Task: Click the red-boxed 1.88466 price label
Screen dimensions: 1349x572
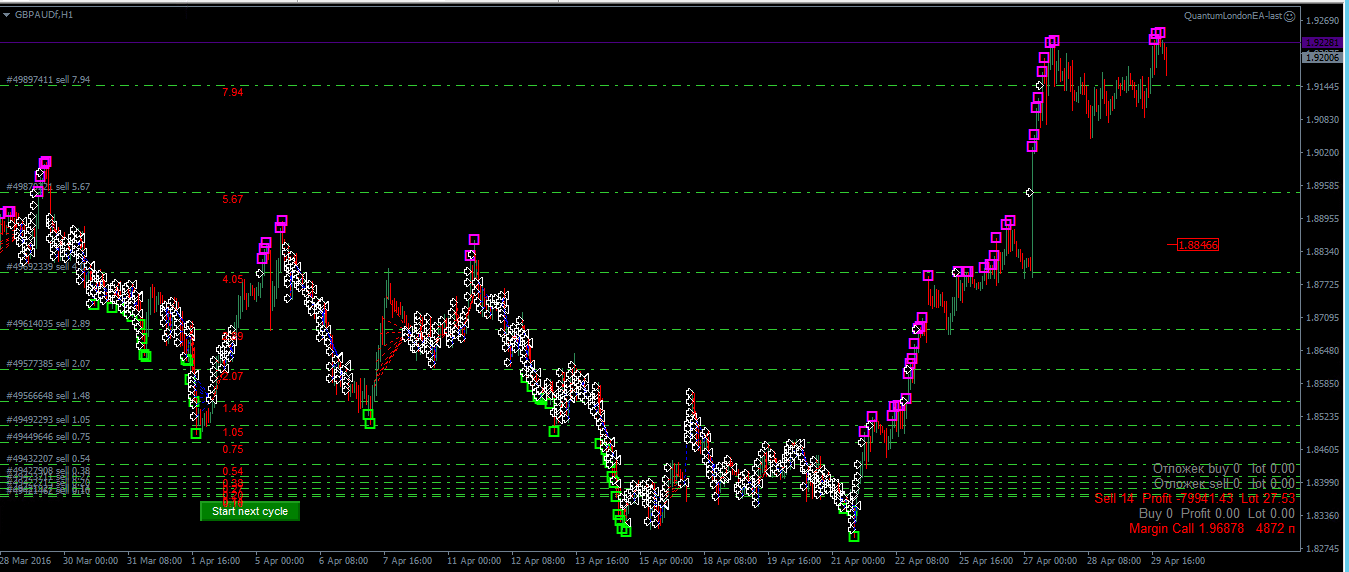Action: [x=1198, y=245]
